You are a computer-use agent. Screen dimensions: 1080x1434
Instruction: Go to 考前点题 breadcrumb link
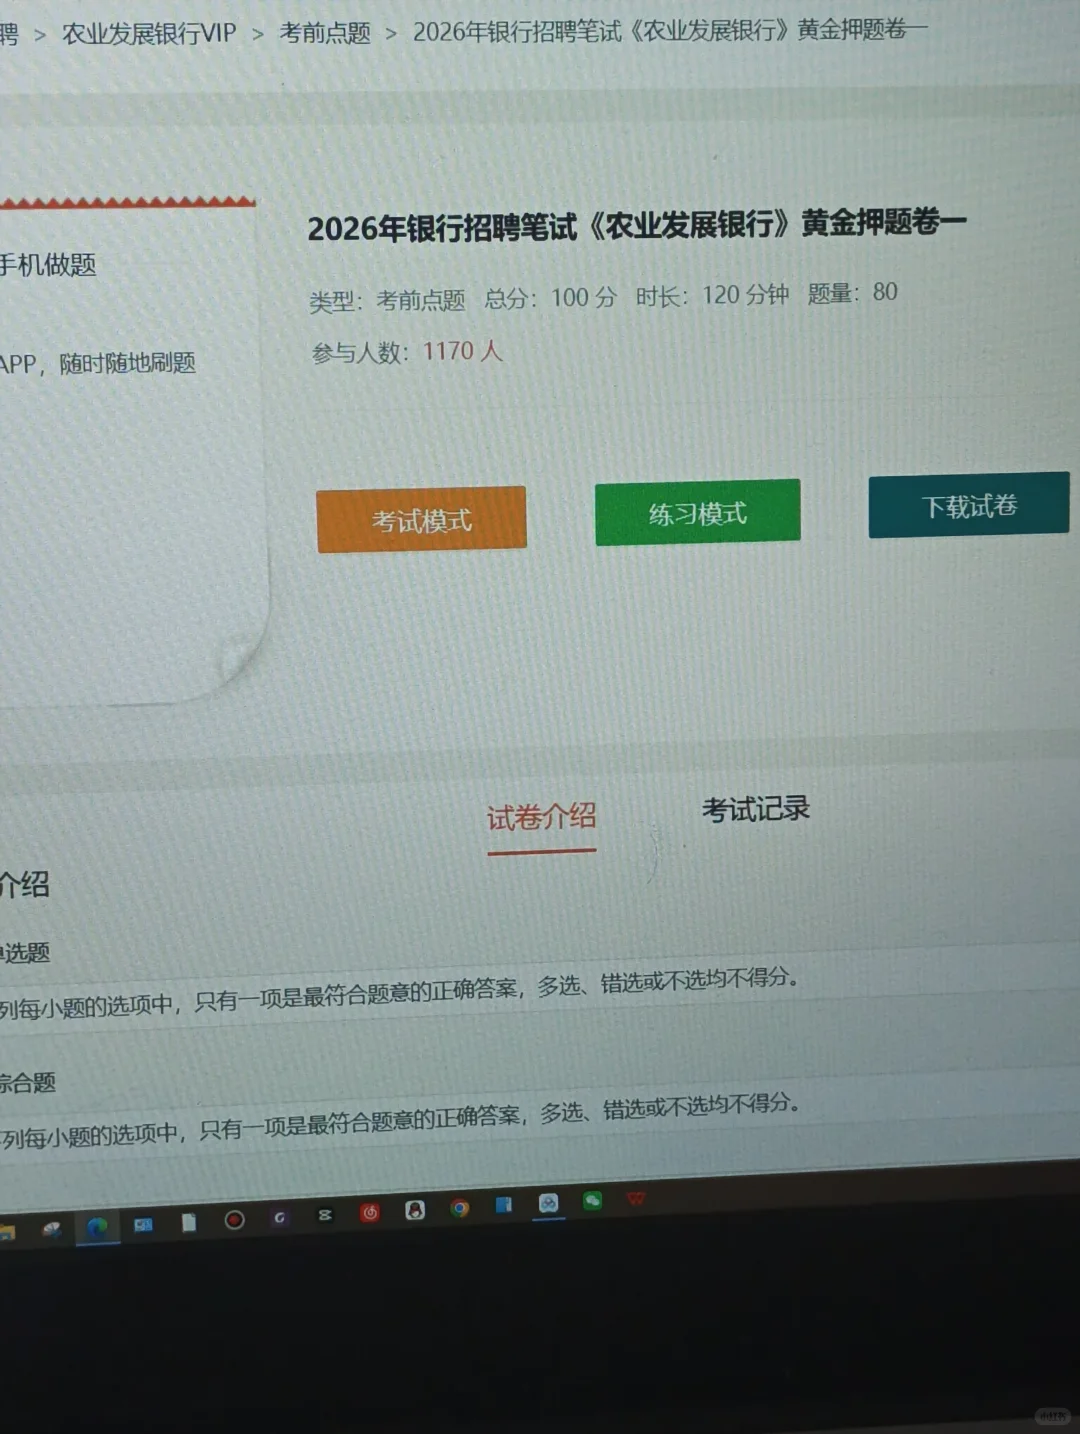click(x=325, y=33)
